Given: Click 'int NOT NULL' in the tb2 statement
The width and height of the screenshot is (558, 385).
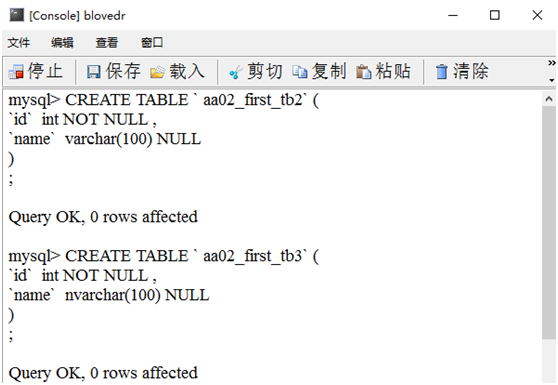Looking at the screenshot, I should 95,120.
